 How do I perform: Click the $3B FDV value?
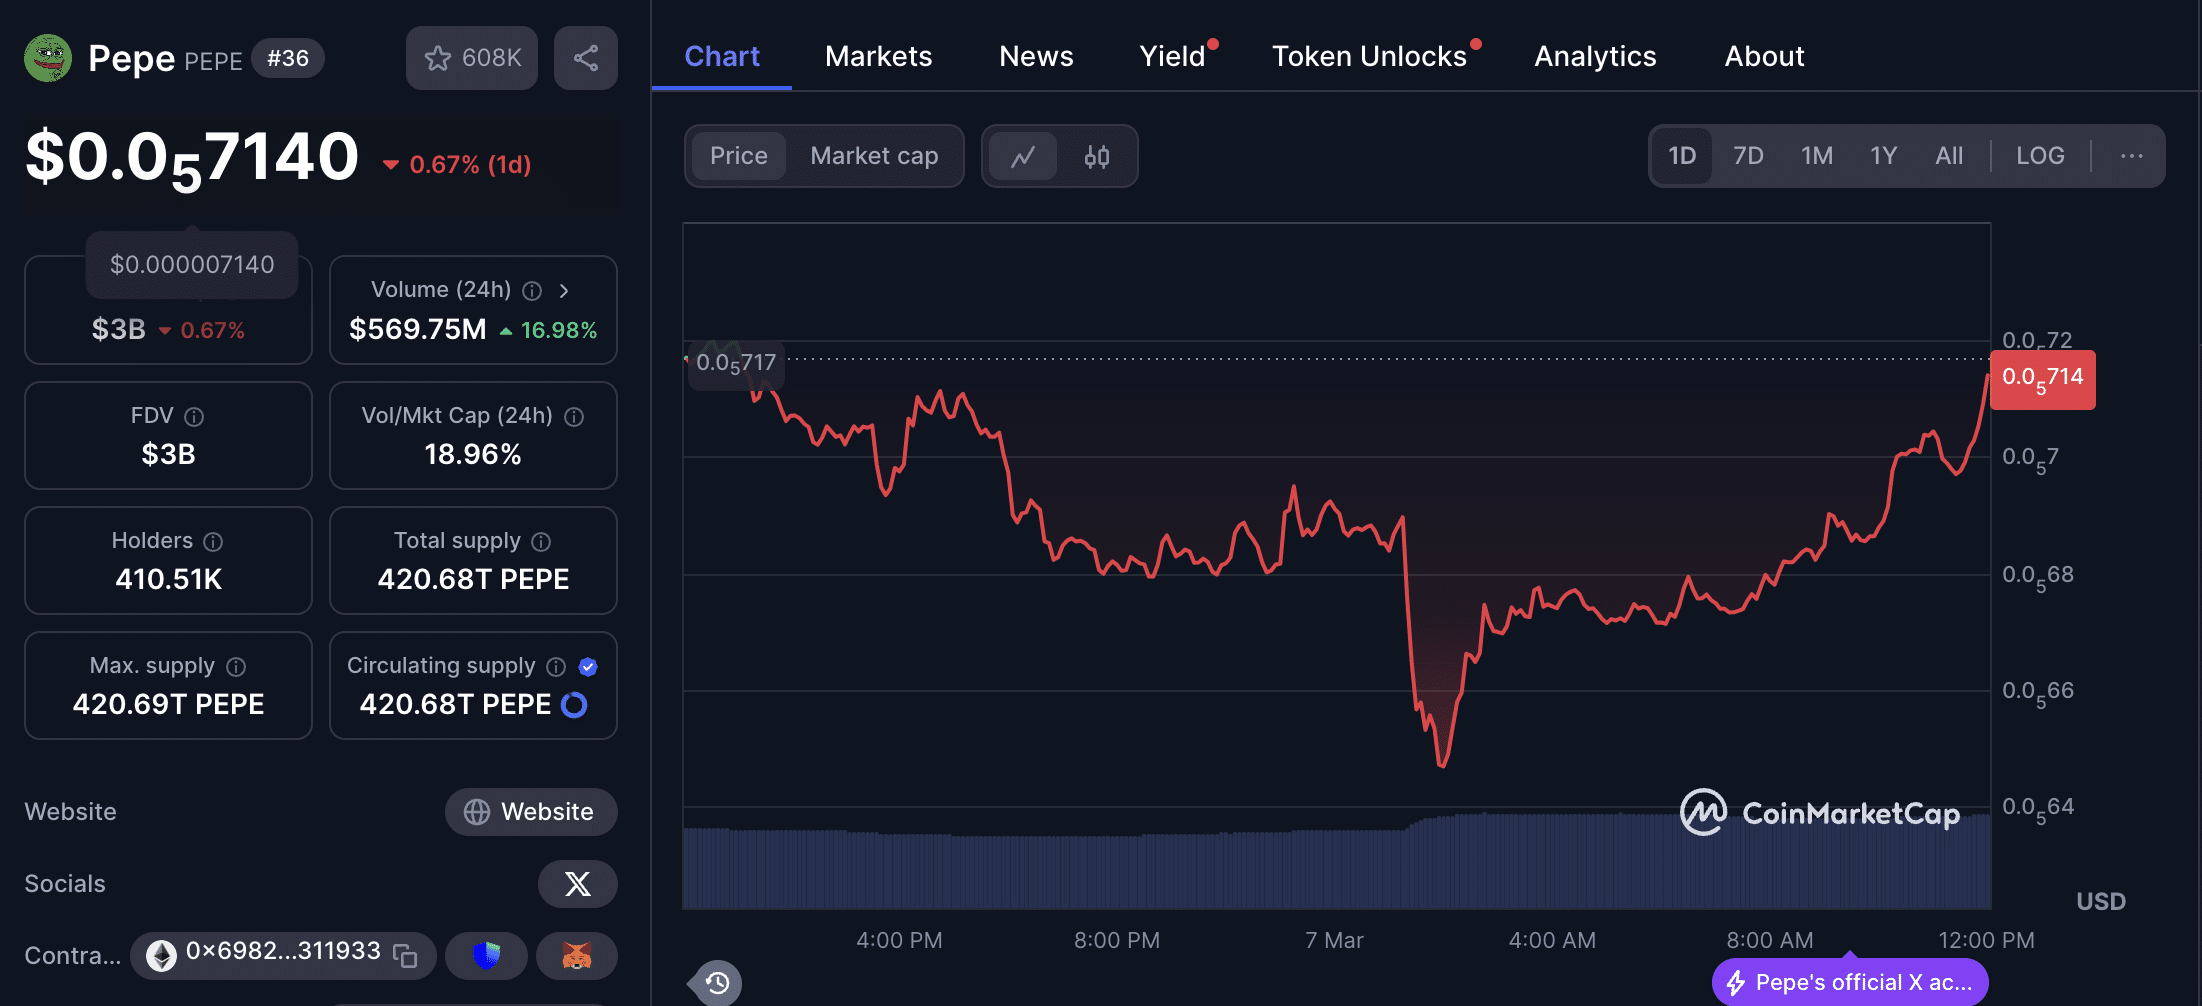click(168, 455)
